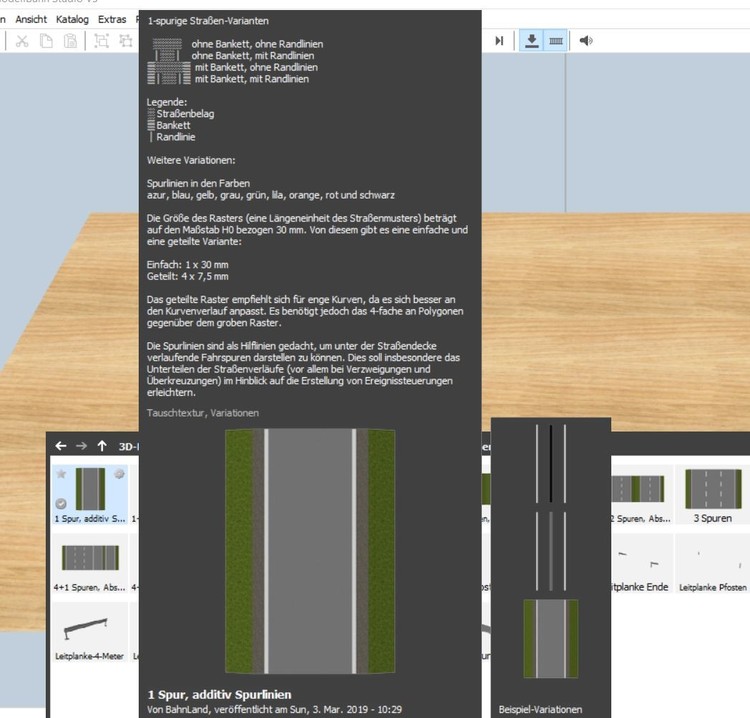Go up one catalog level
The height and width of the screenshot is (718, 750).
[102, 446]
